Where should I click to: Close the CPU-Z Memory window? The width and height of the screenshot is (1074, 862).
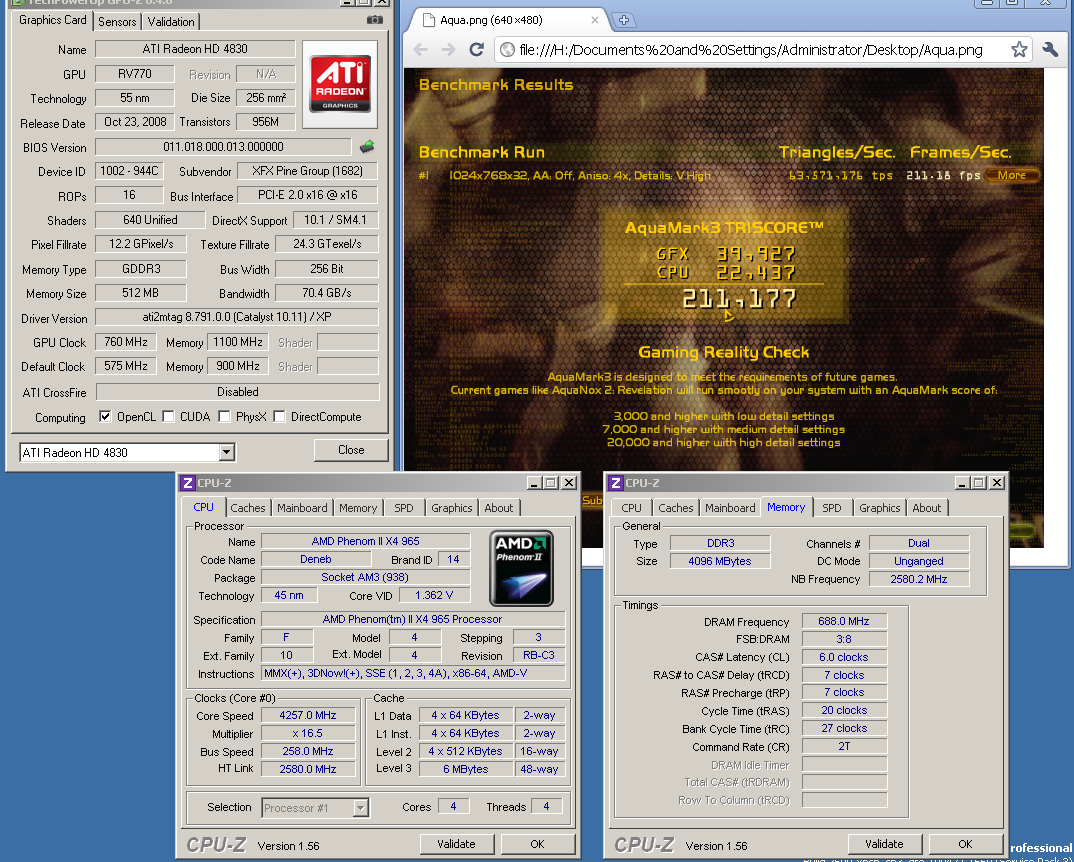997,483
